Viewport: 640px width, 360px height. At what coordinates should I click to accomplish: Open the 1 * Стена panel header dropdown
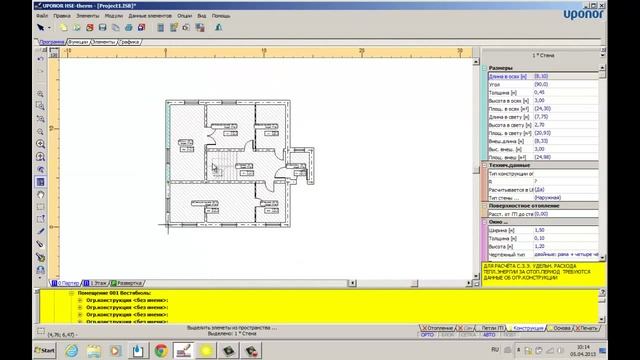602,55
